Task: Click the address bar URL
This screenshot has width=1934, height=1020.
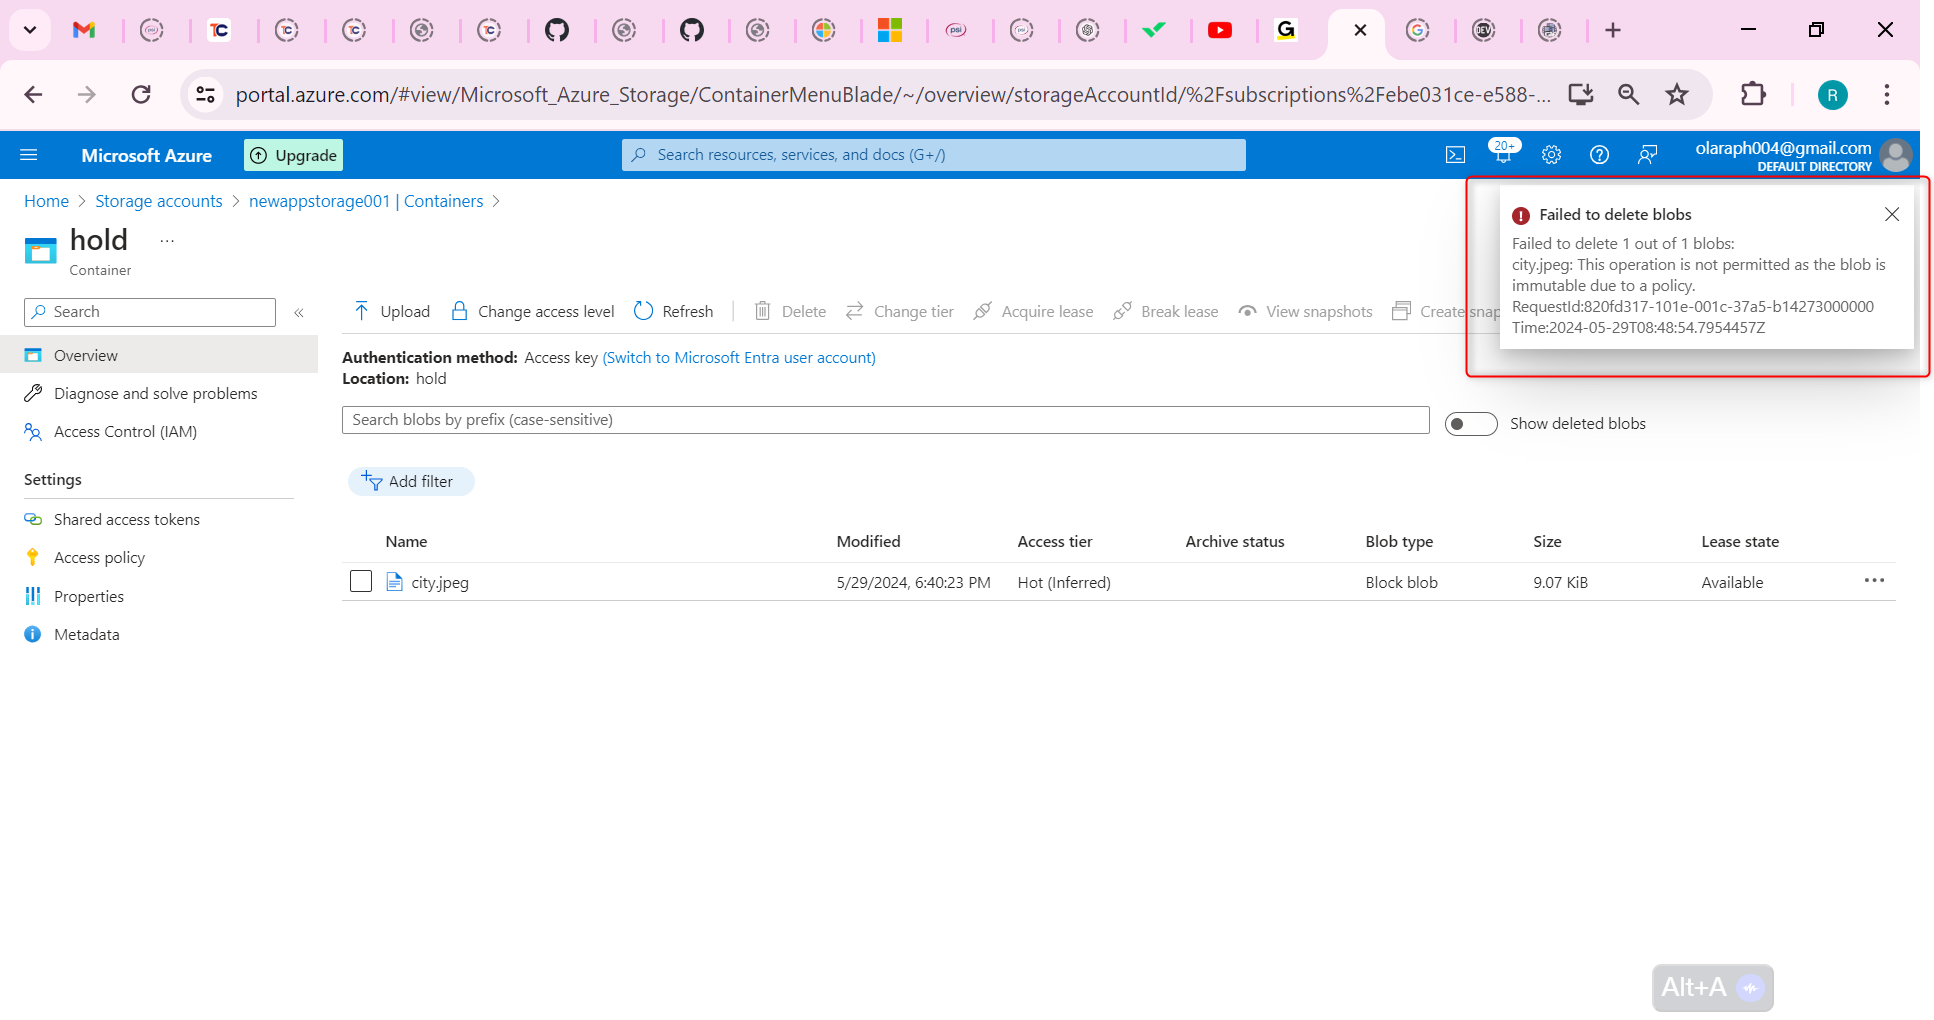Action: click(893, 94)
